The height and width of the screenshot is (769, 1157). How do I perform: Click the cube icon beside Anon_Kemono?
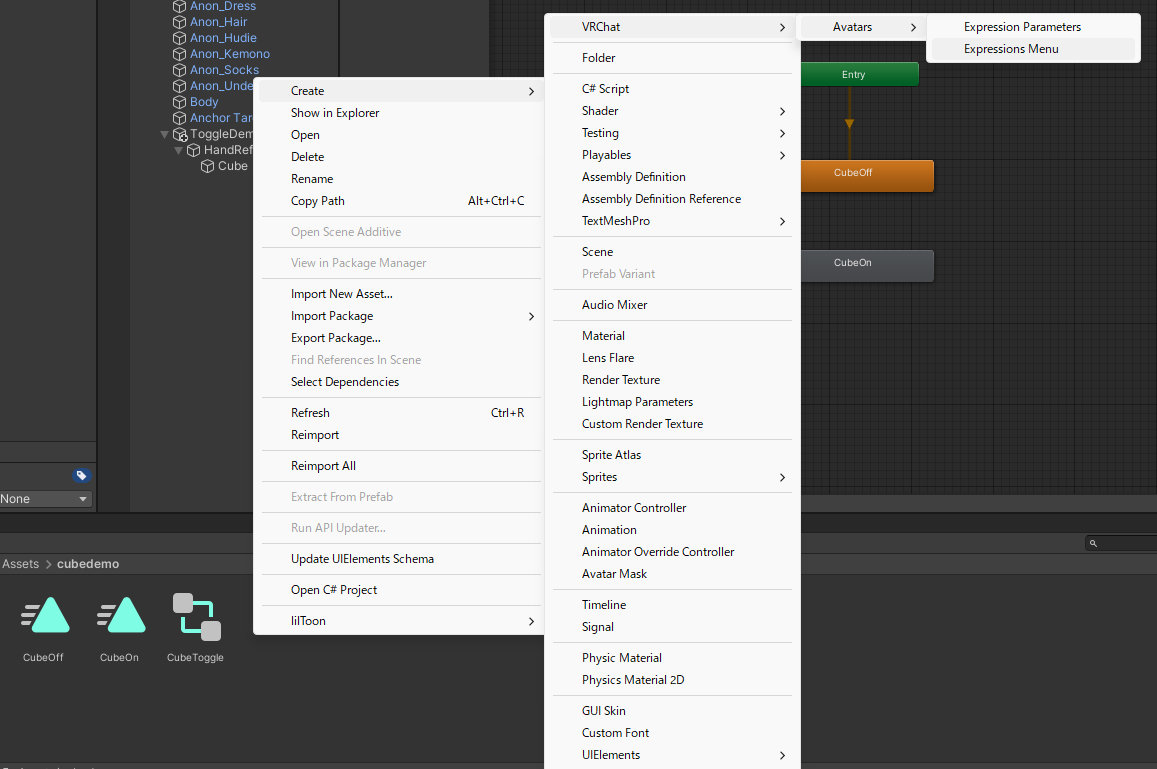pos(179,54)
